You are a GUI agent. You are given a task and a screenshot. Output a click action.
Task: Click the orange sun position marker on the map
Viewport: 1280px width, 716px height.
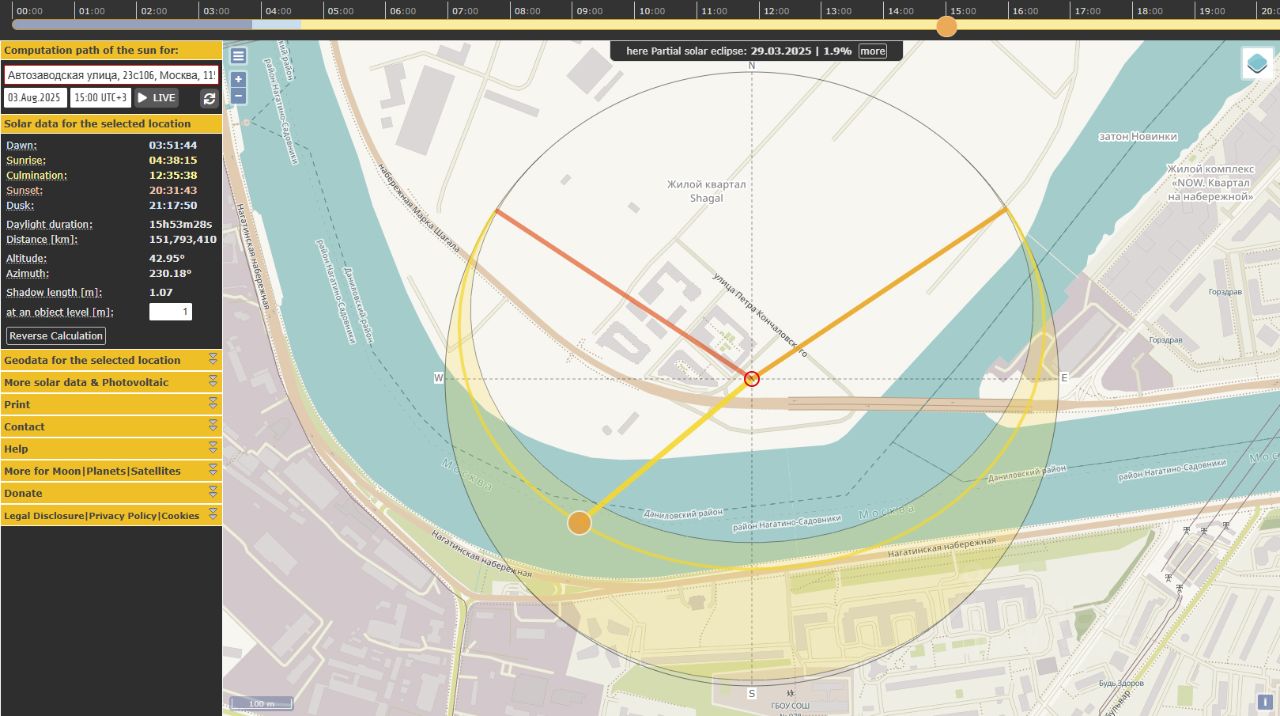[579, 523]
